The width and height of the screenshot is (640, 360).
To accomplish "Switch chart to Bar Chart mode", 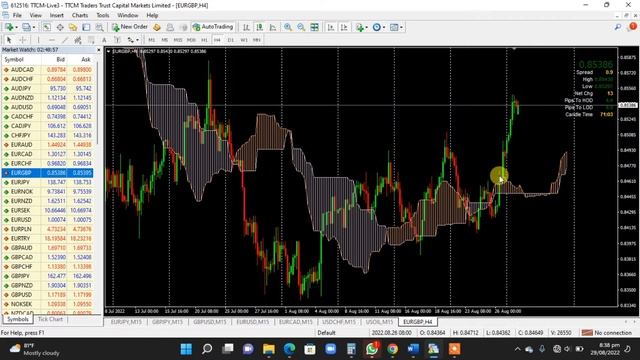I will (x=246, y=27).
